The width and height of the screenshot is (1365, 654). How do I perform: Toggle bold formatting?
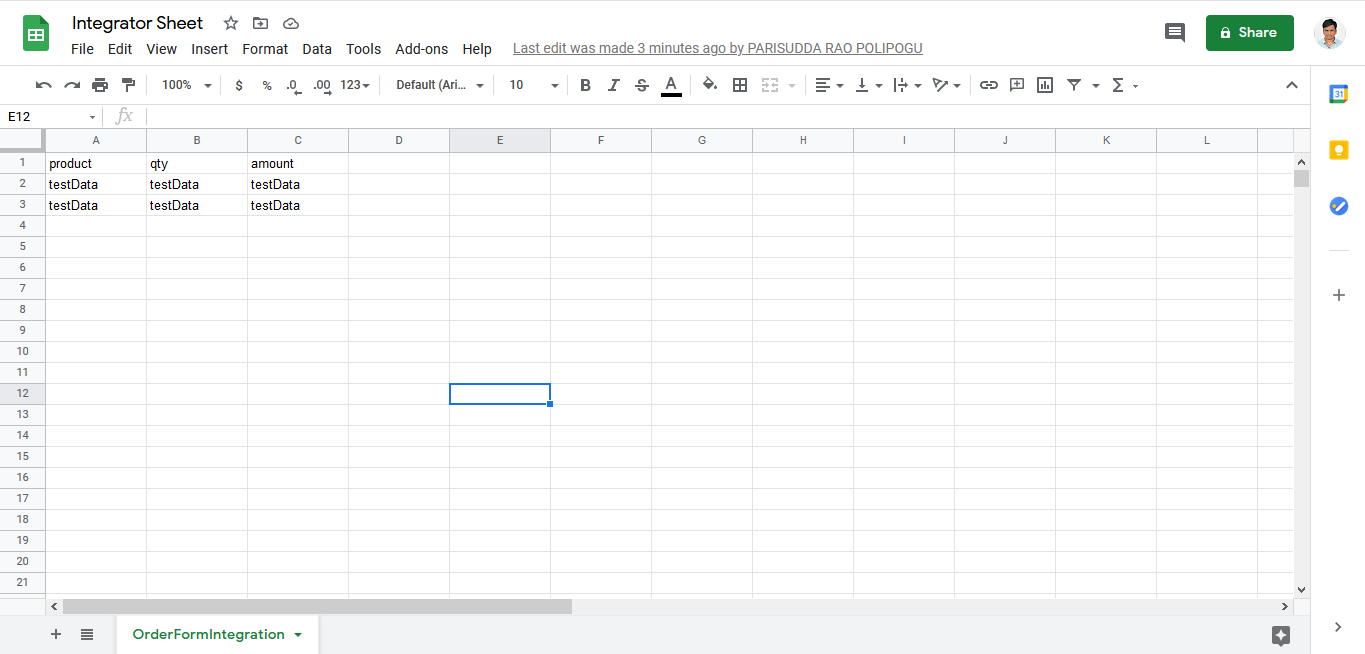pos(585,85)
